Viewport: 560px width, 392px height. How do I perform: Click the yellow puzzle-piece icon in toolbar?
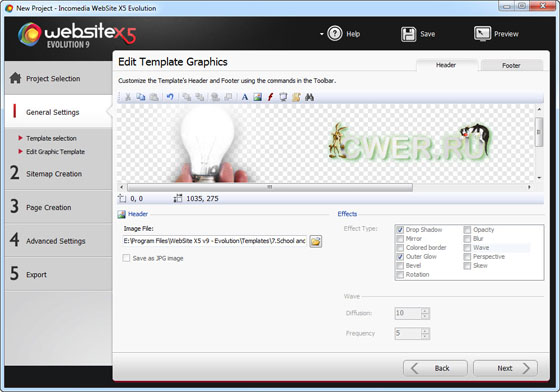point(296,97)
